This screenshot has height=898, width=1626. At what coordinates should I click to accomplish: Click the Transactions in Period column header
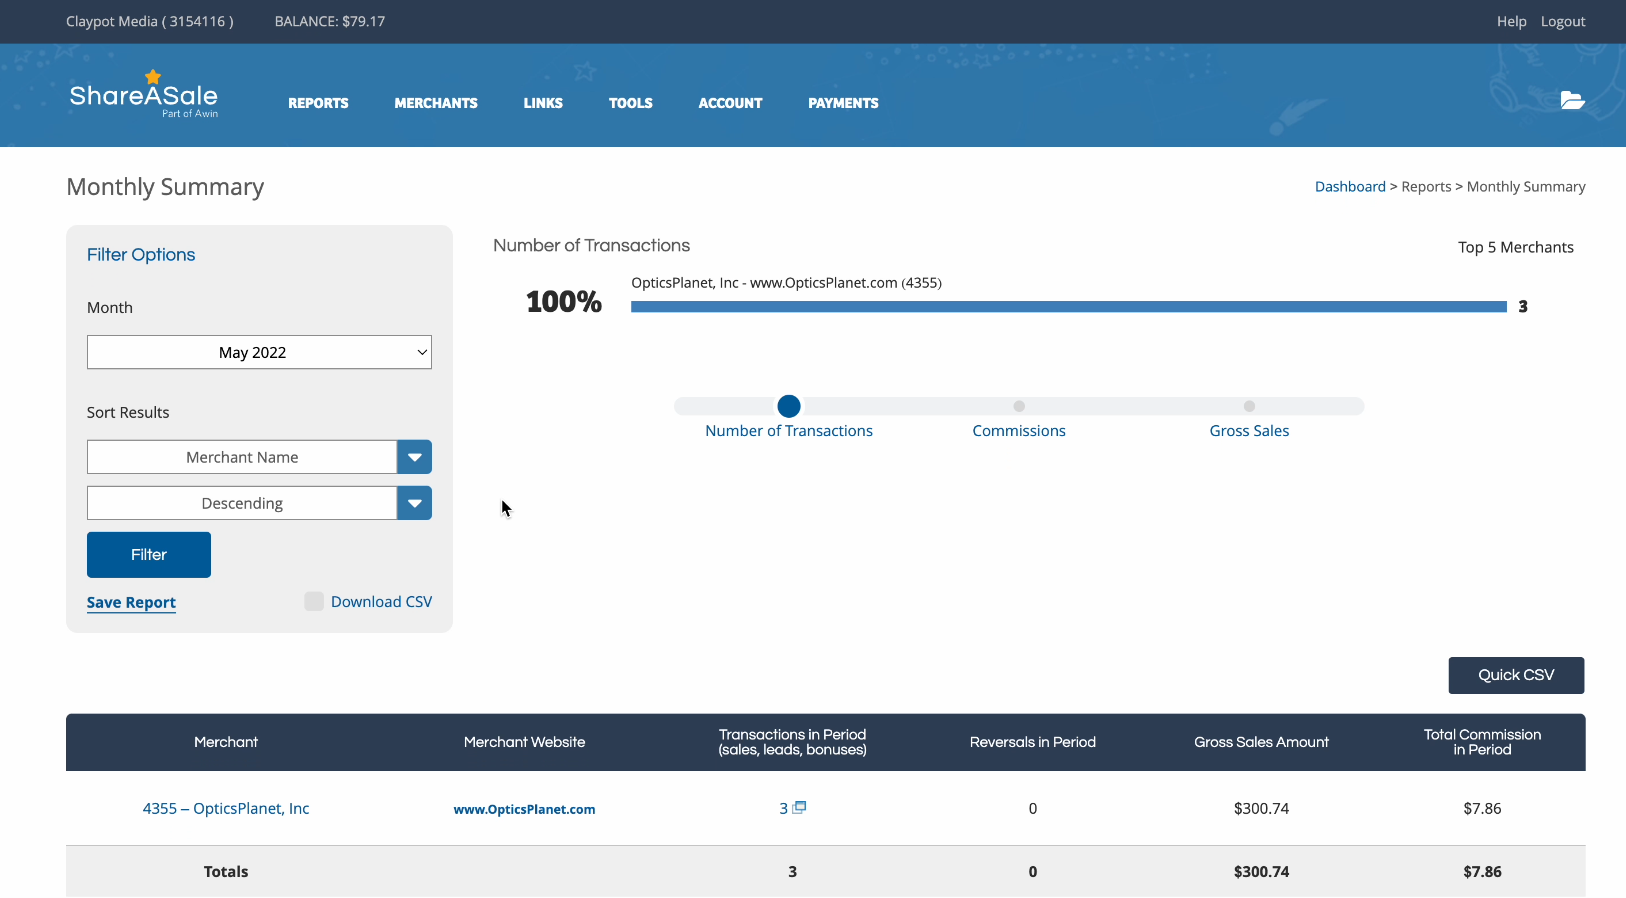tap(792, 742)
